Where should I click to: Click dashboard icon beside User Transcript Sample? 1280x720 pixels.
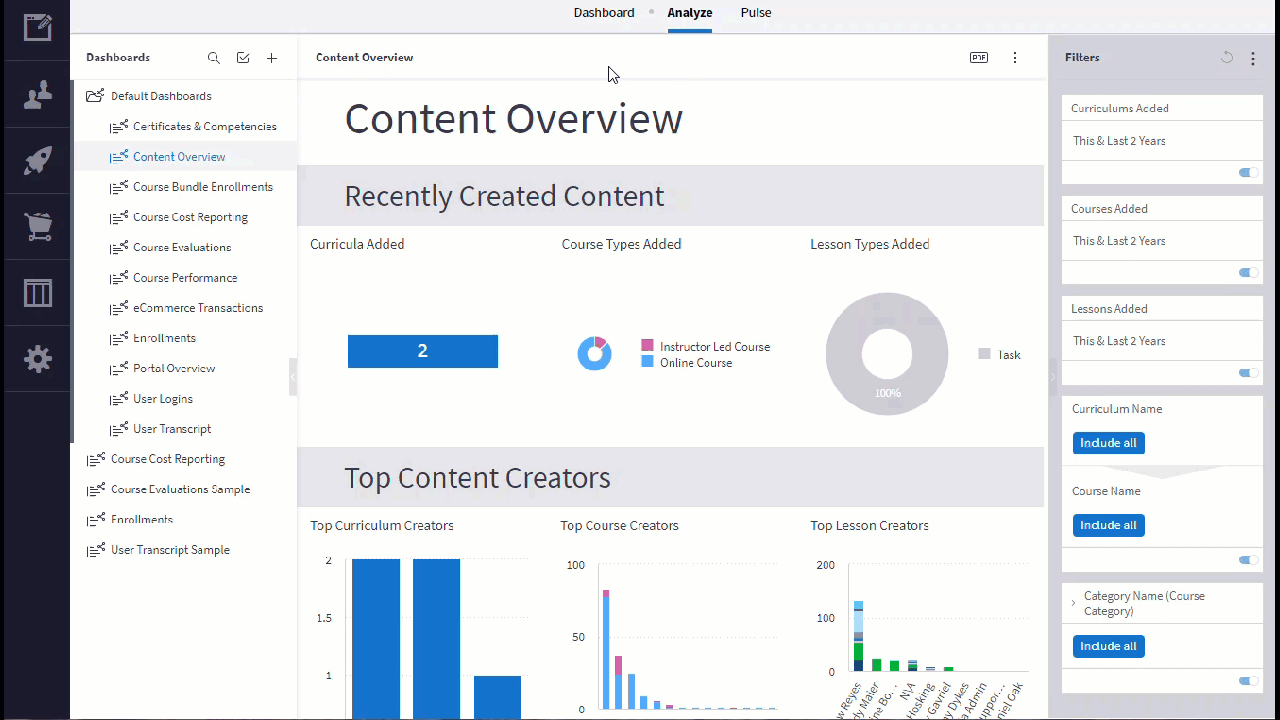(x=96, y=550)
